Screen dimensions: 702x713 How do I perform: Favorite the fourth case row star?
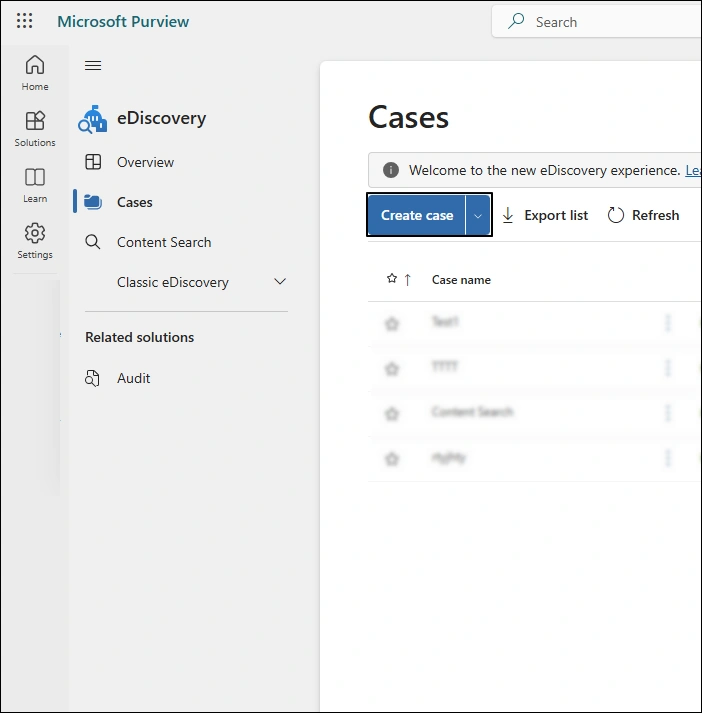coord(391,458)
